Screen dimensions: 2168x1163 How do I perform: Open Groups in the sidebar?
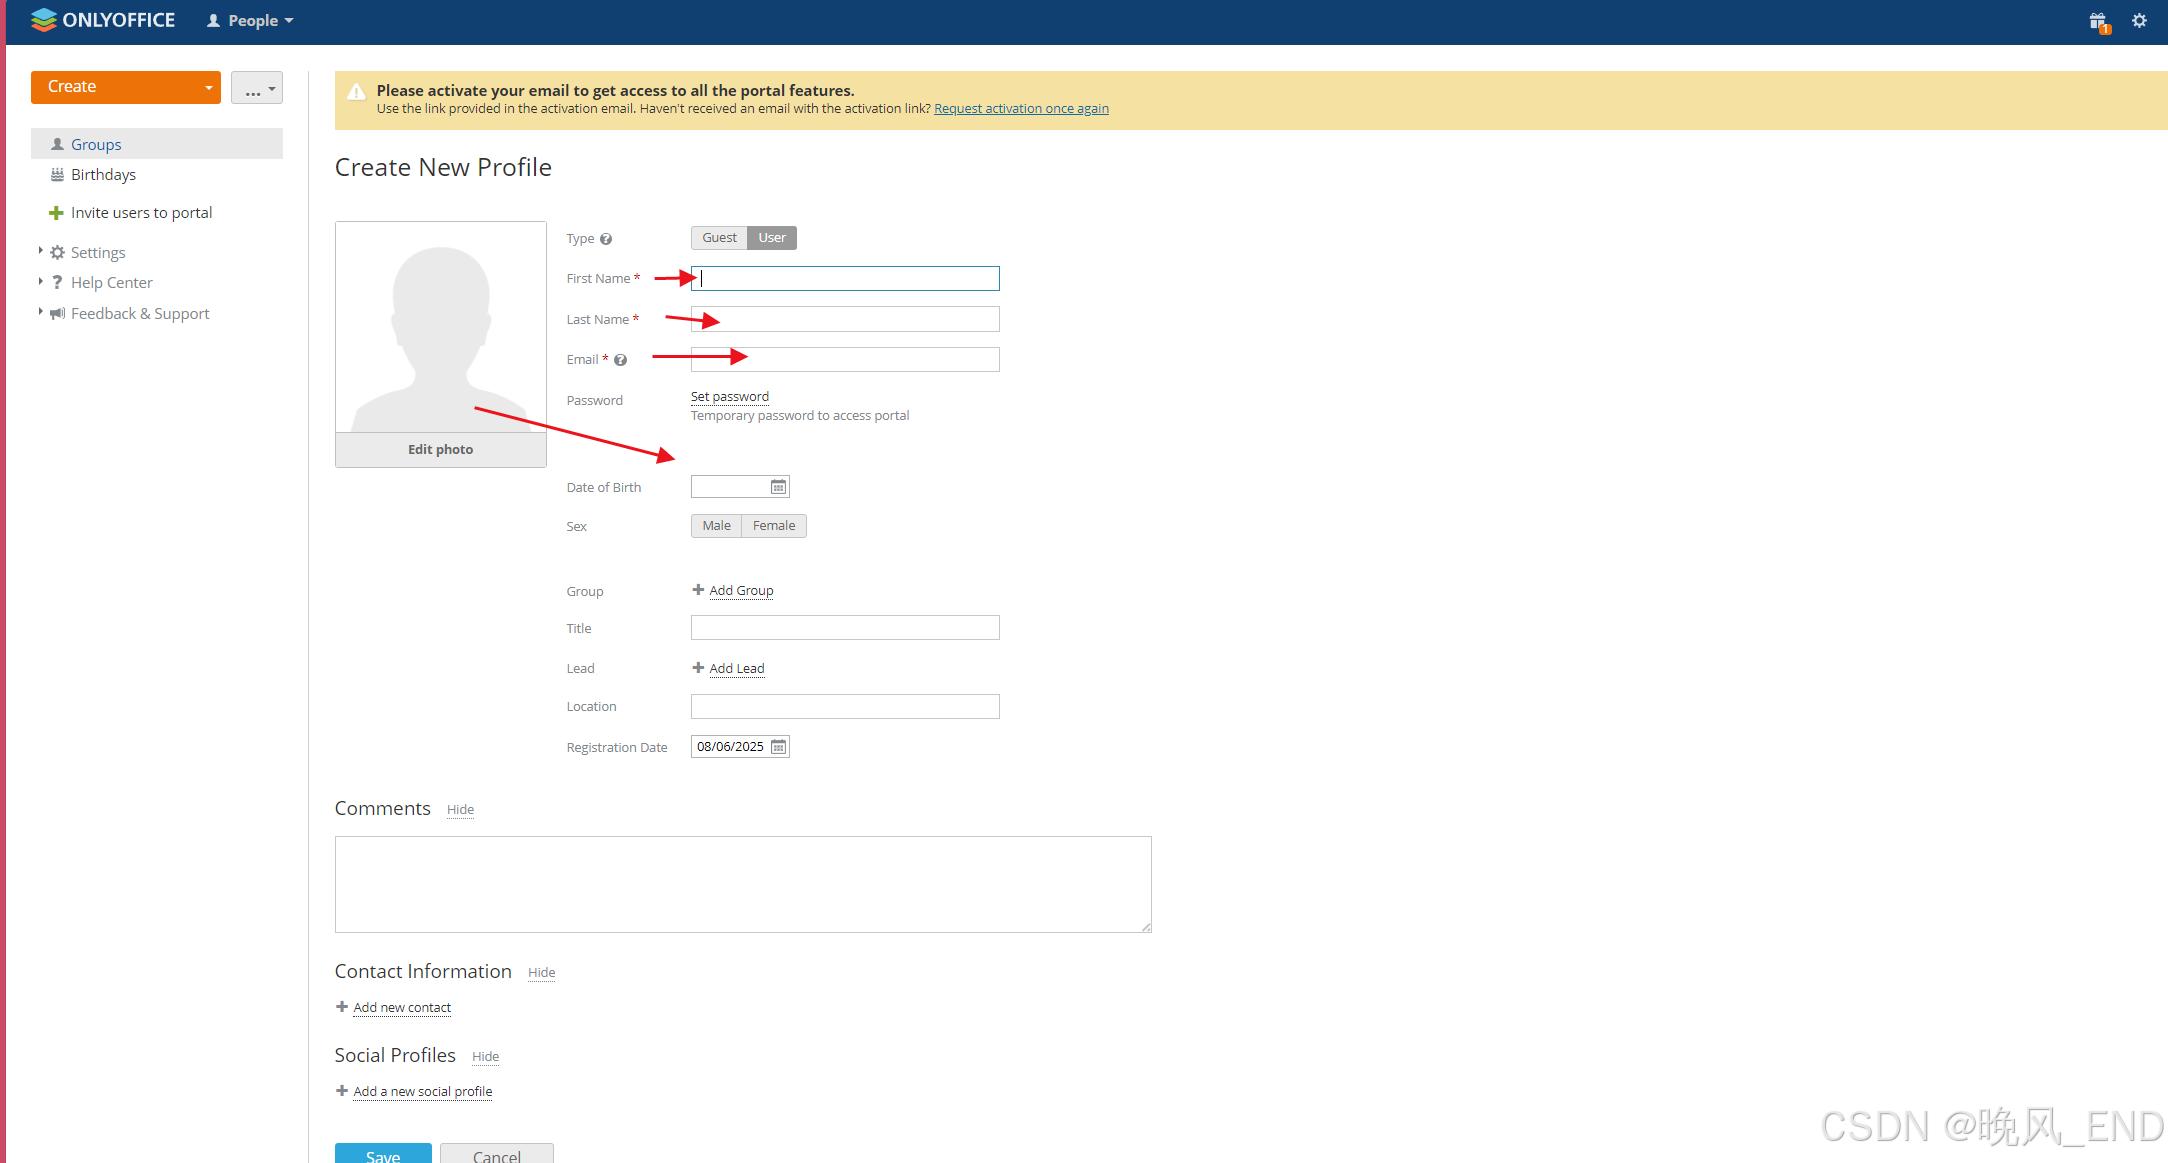[x=96, y=144]
